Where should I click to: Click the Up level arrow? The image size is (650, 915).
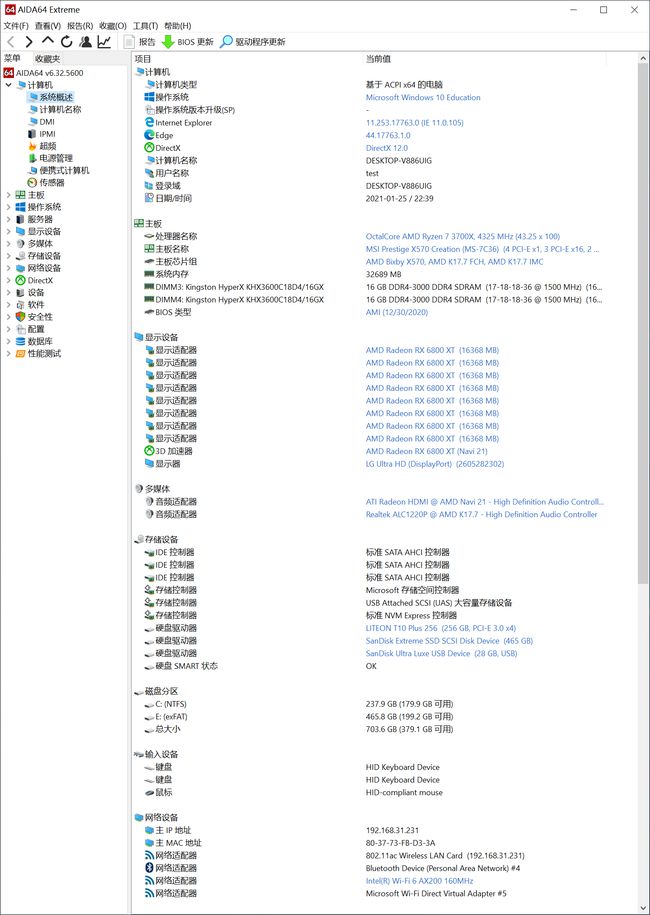point(48,41)
